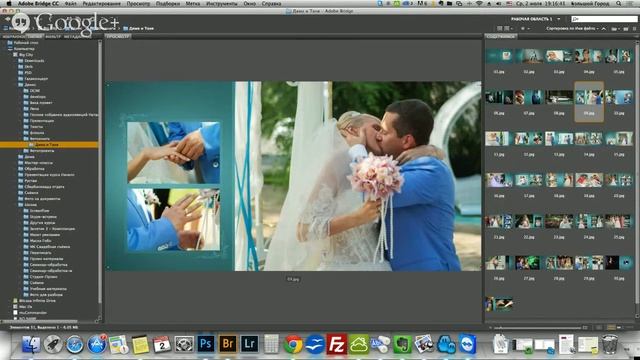This screenshot has width=640, height=360.
Task: Open the Trash in the dock
Action: click(x=609, y=344)
